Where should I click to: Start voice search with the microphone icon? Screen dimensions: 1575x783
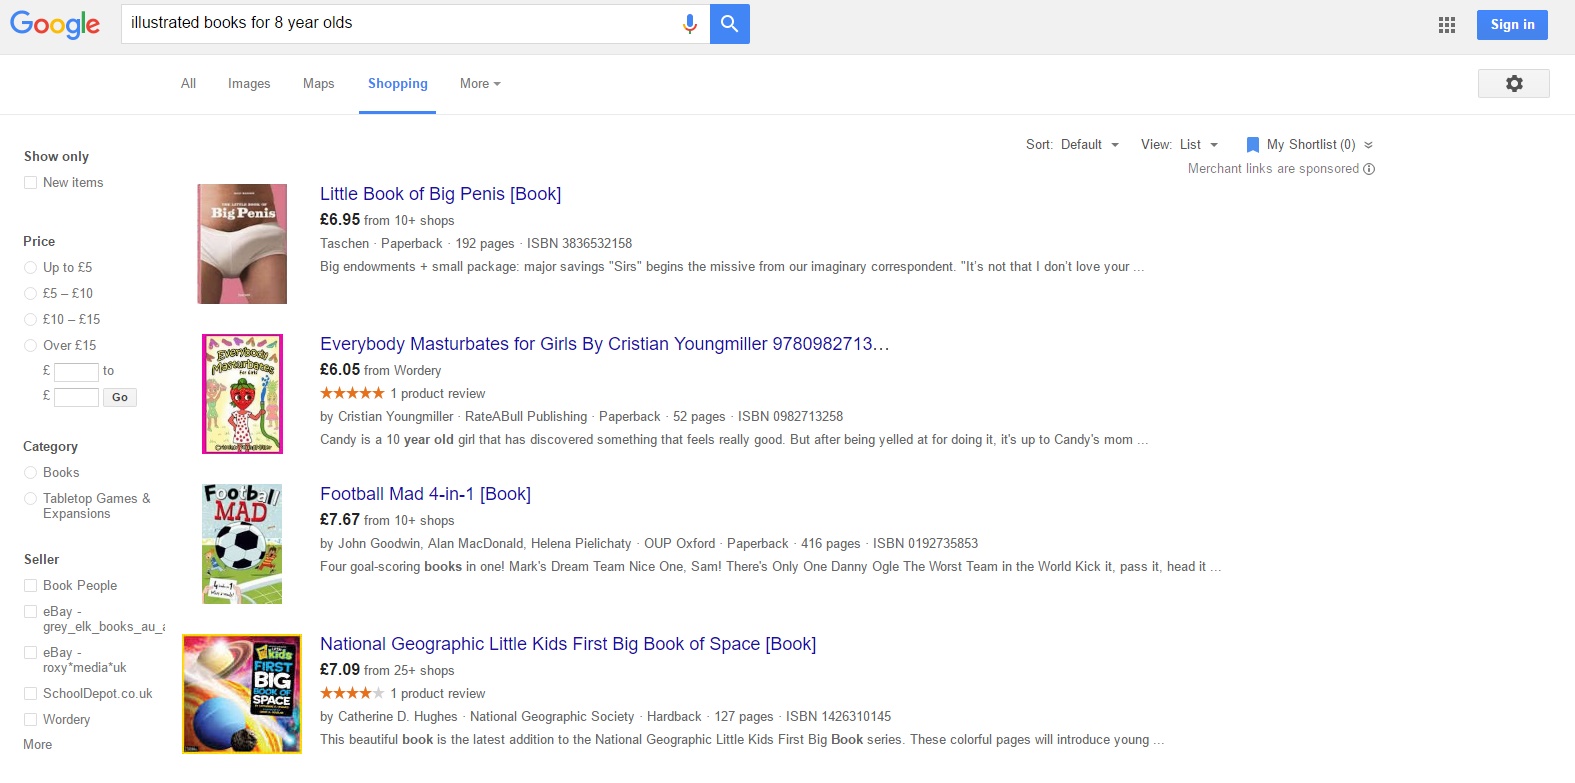pyautogui.click(x=690, y=23)
